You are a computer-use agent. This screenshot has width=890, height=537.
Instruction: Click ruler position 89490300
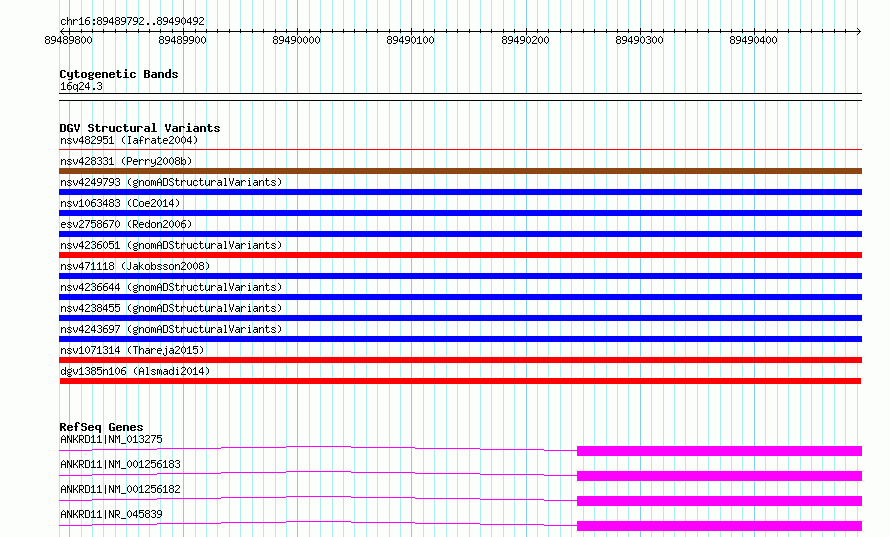(x=639, y=40)
